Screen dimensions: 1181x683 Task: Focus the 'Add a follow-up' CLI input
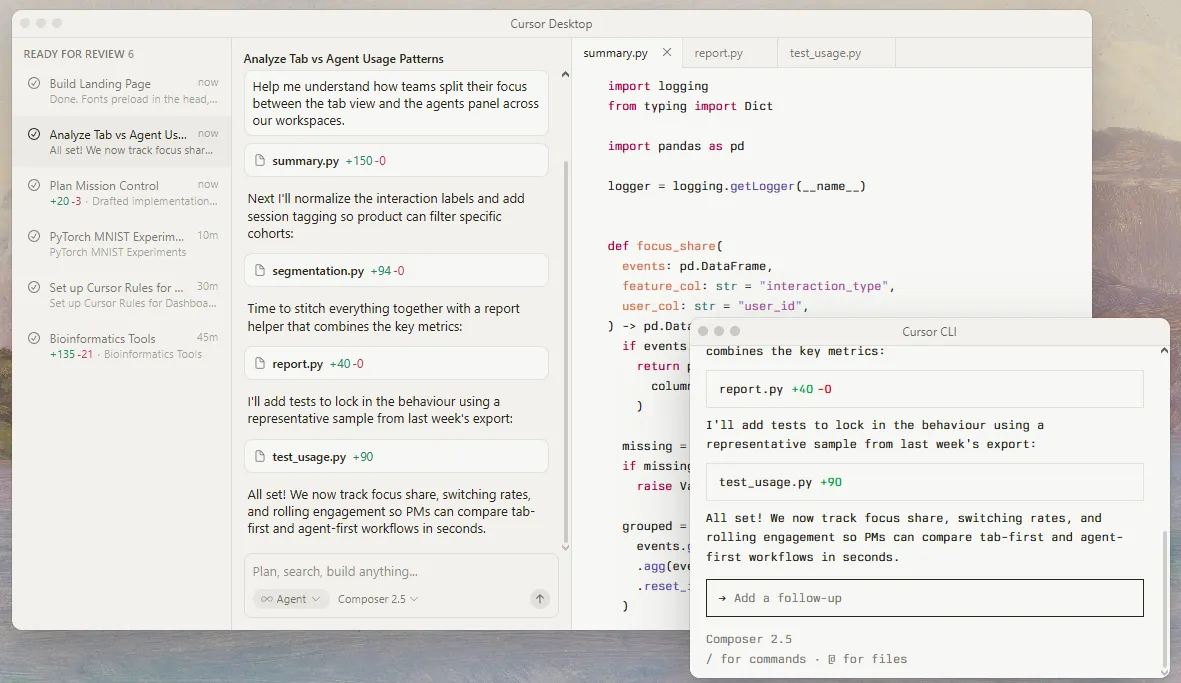click(x=925, y=598)
